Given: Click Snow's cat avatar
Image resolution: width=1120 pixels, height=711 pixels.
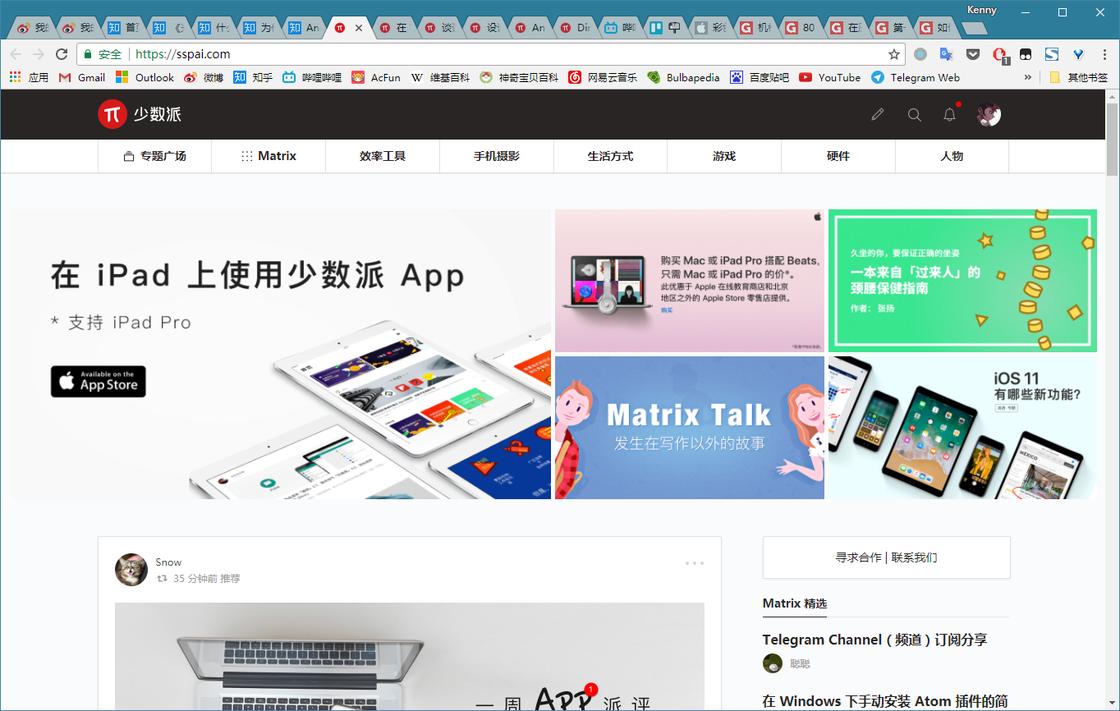Looking at the screenshot, I should 131,570.
